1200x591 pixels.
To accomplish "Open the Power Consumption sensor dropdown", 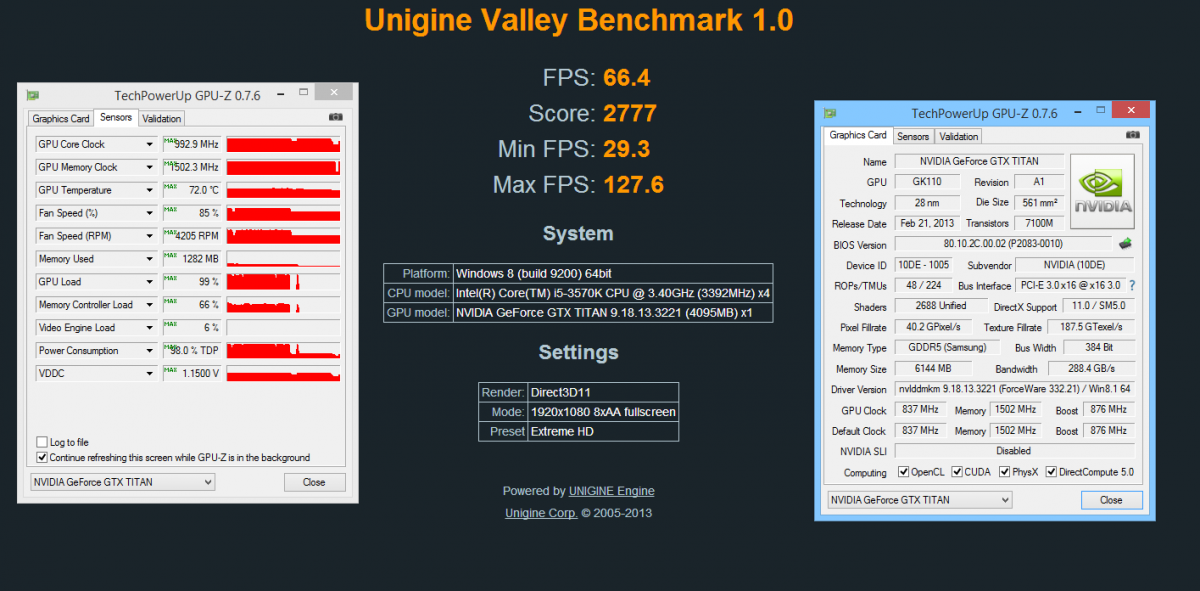I will [x=150, y=351].
